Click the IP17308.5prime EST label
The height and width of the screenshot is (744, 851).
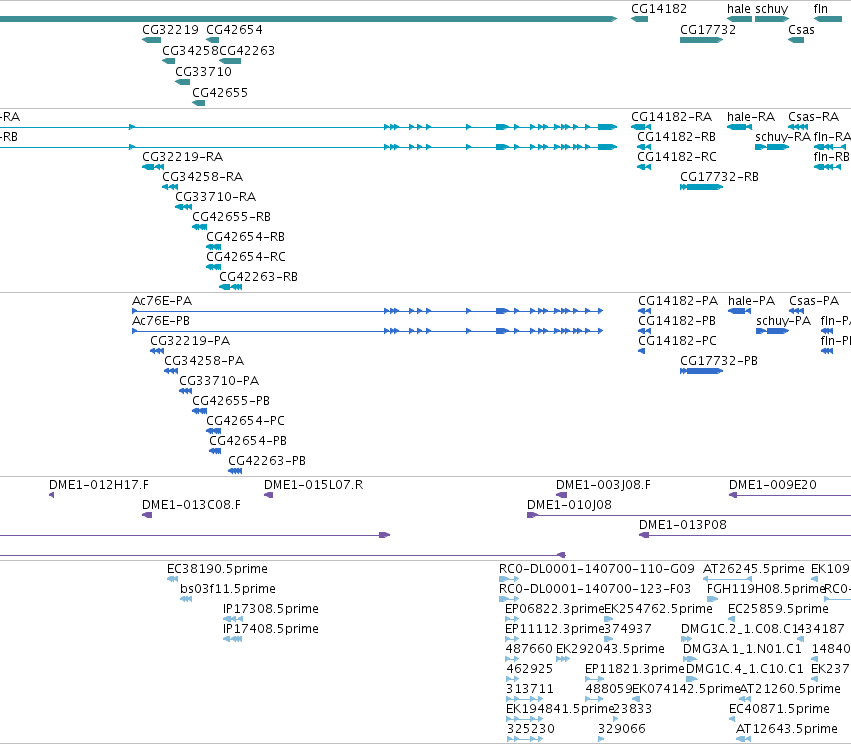point(270,609)
